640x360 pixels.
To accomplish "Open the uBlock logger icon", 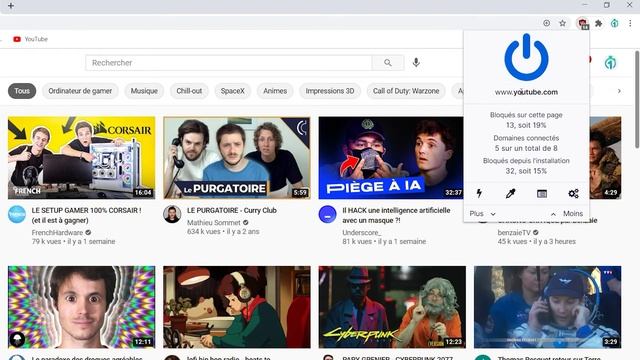I will (x=542, y=193).
